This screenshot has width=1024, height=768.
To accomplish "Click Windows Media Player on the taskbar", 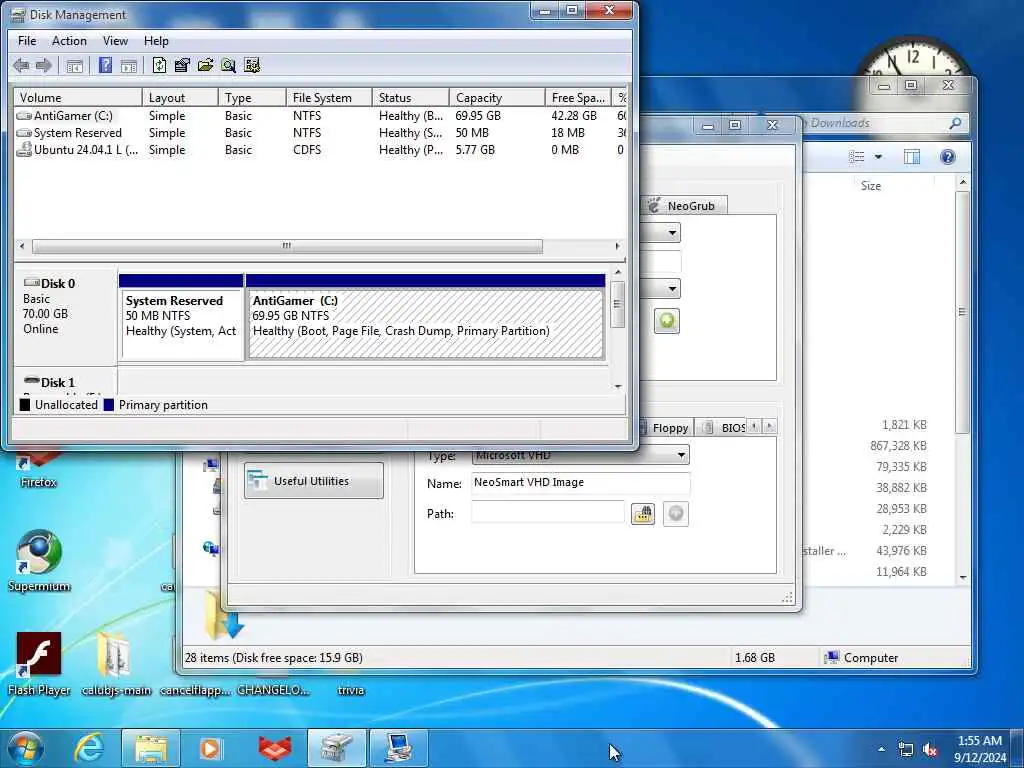I will point(210,748).
